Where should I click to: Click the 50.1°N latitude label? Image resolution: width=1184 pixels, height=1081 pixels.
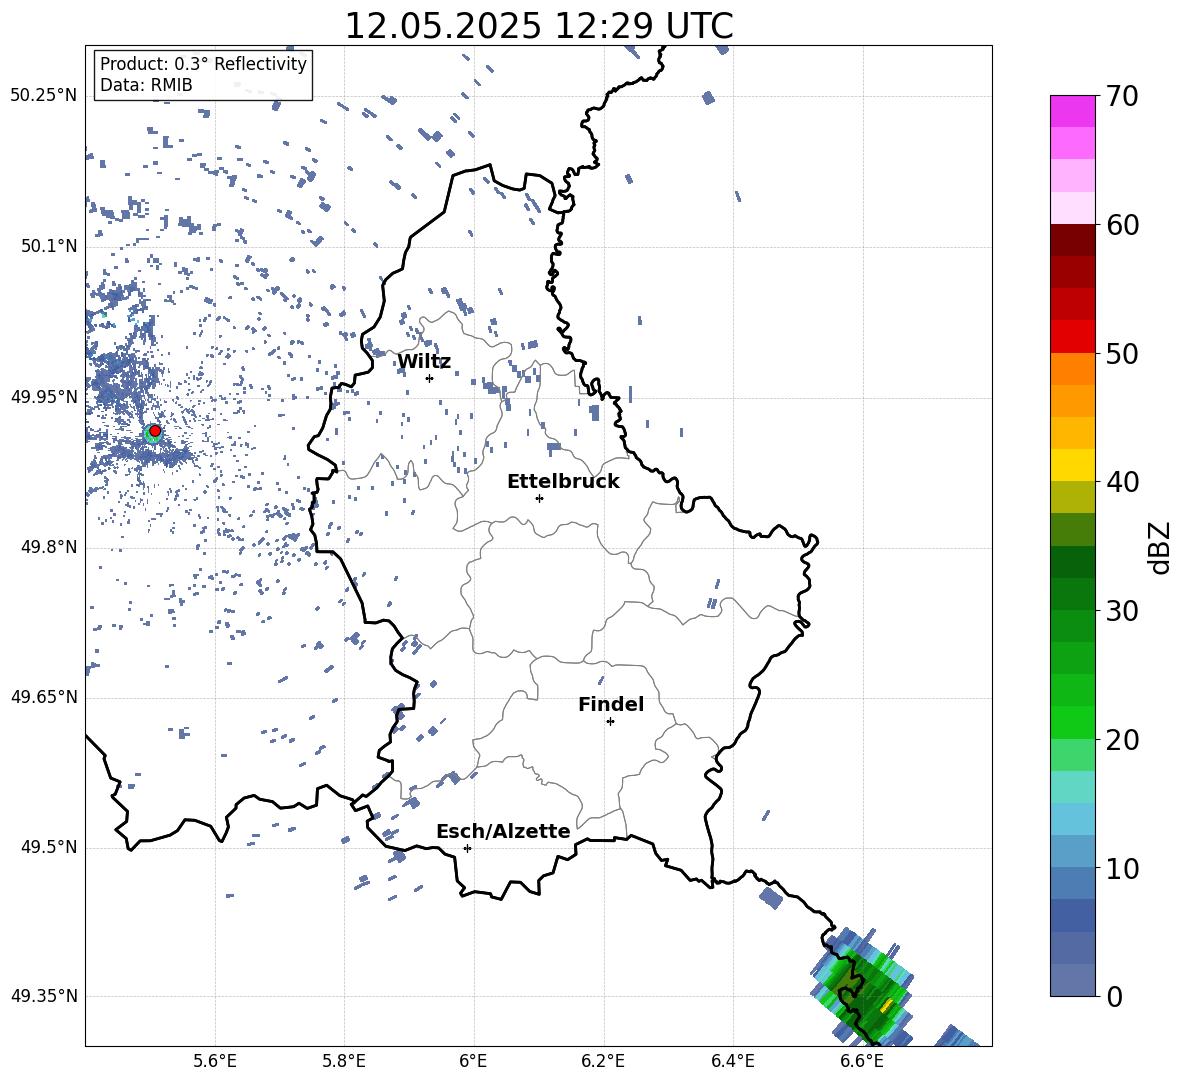tap(49, 247)
